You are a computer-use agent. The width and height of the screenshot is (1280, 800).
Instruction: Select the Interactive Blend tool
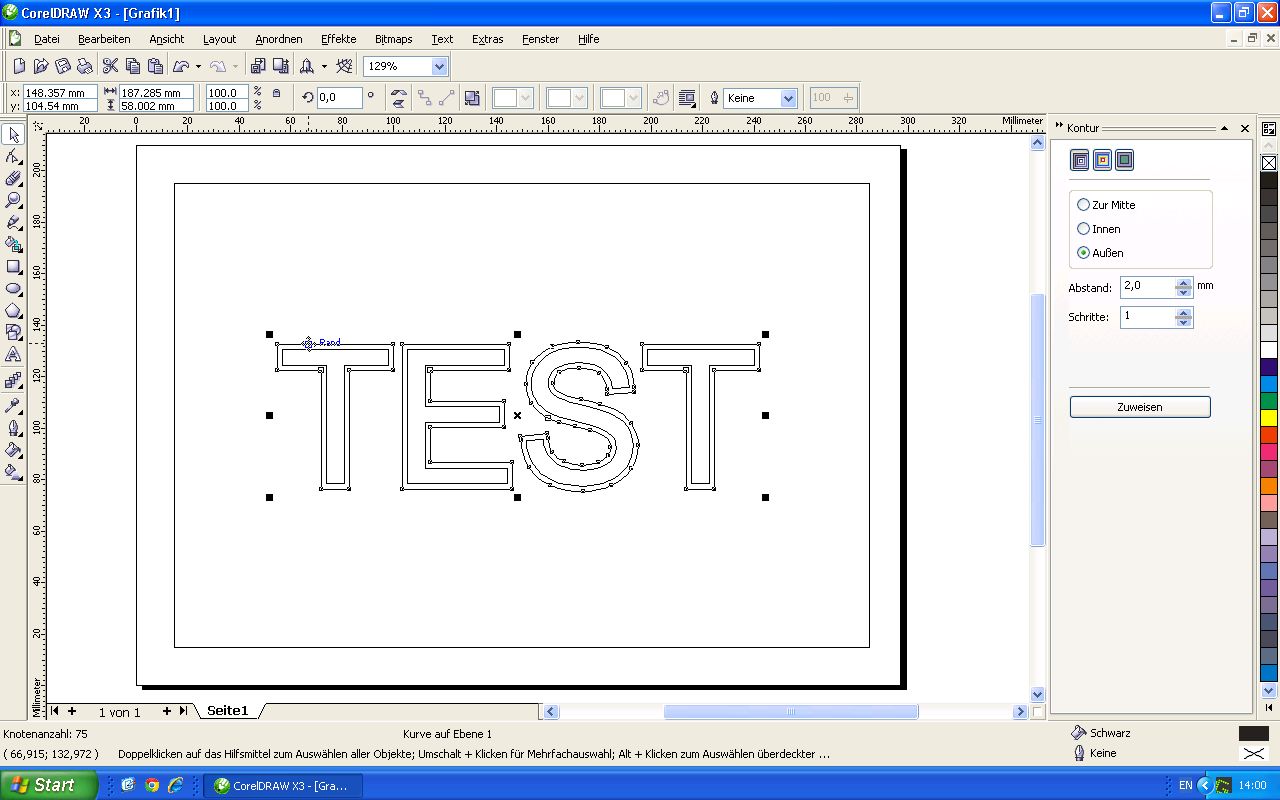point(14,381)
